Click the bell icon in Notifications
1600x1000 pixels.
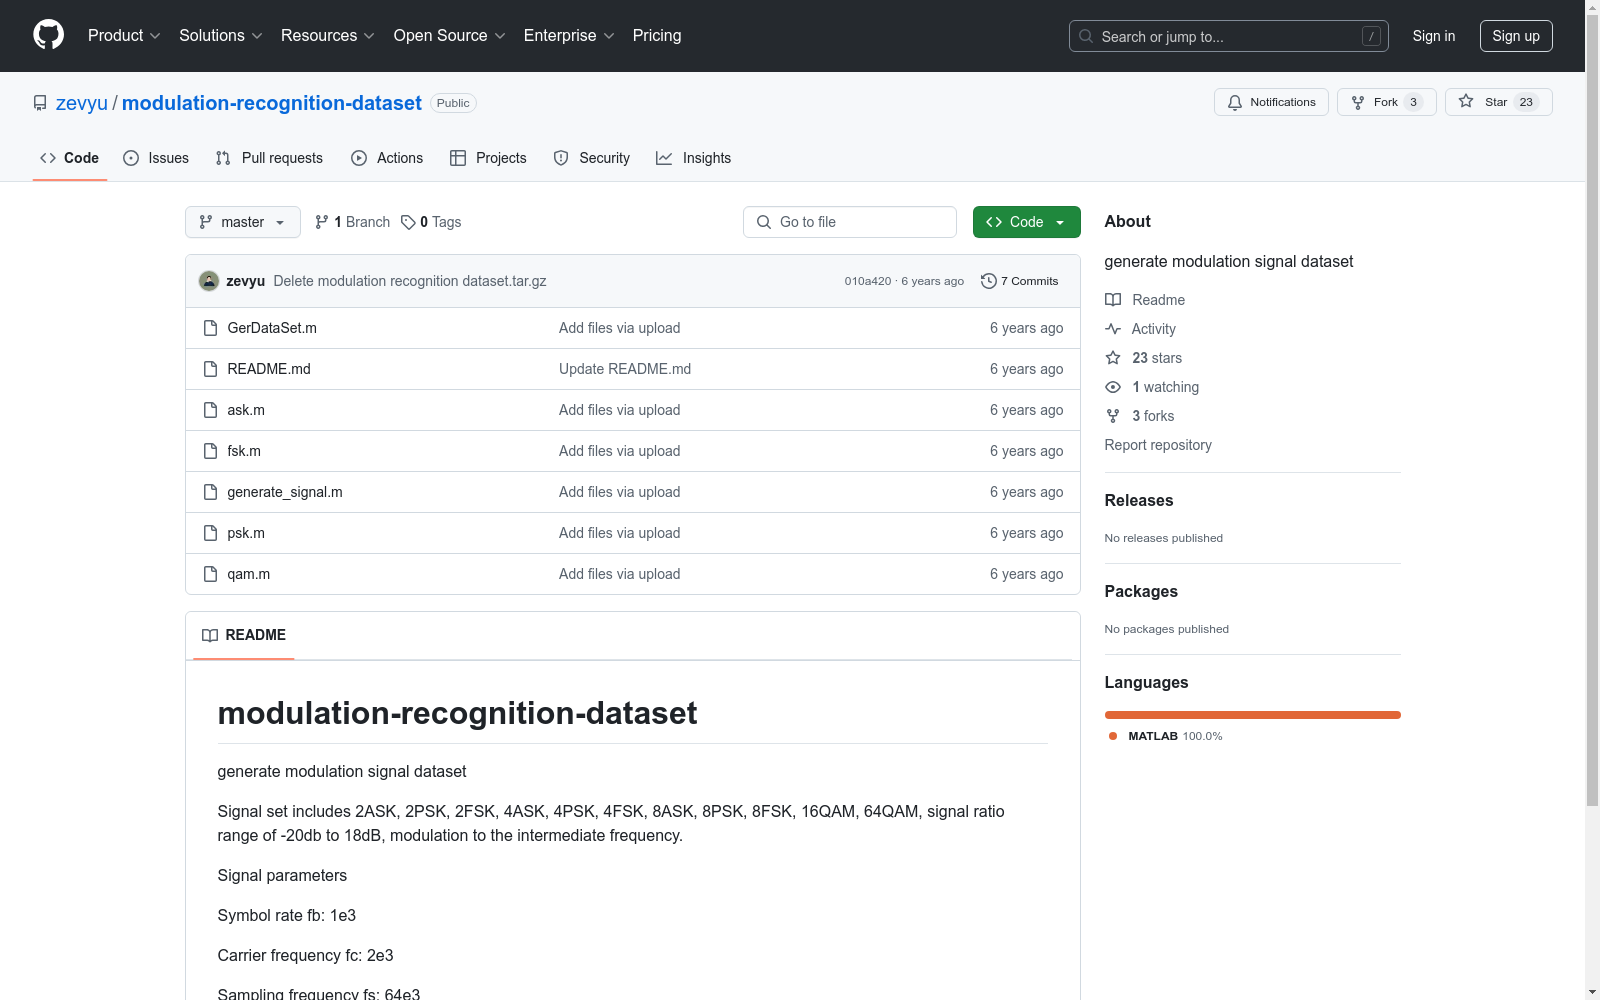coord(1235,102)
